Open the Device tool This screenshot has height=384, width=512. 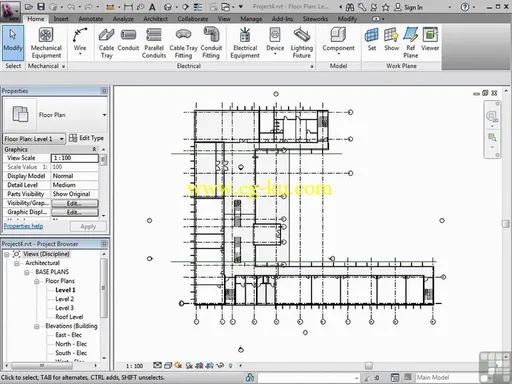[x=275, y=42]
